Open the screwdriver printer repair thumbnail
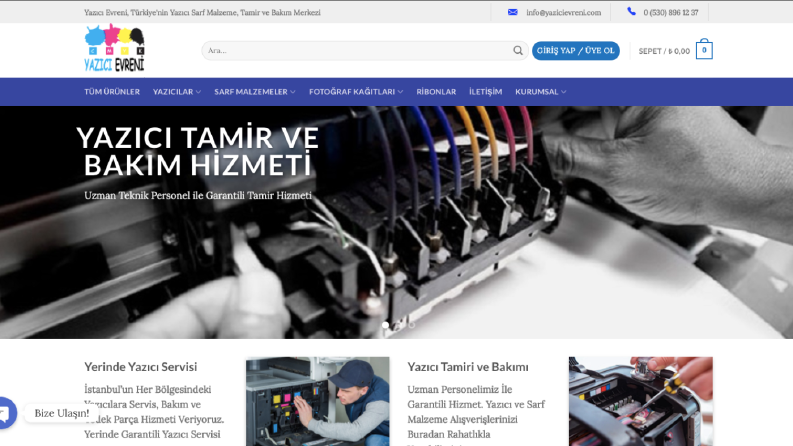The width and height of the screenshot is (793, 446). click(x=641, y=402)
